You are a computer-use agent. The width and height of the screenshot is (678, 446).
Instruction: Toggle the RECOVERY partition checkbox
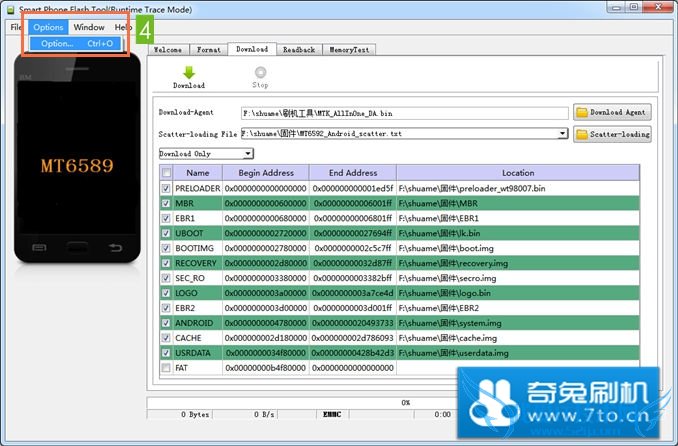166,263
